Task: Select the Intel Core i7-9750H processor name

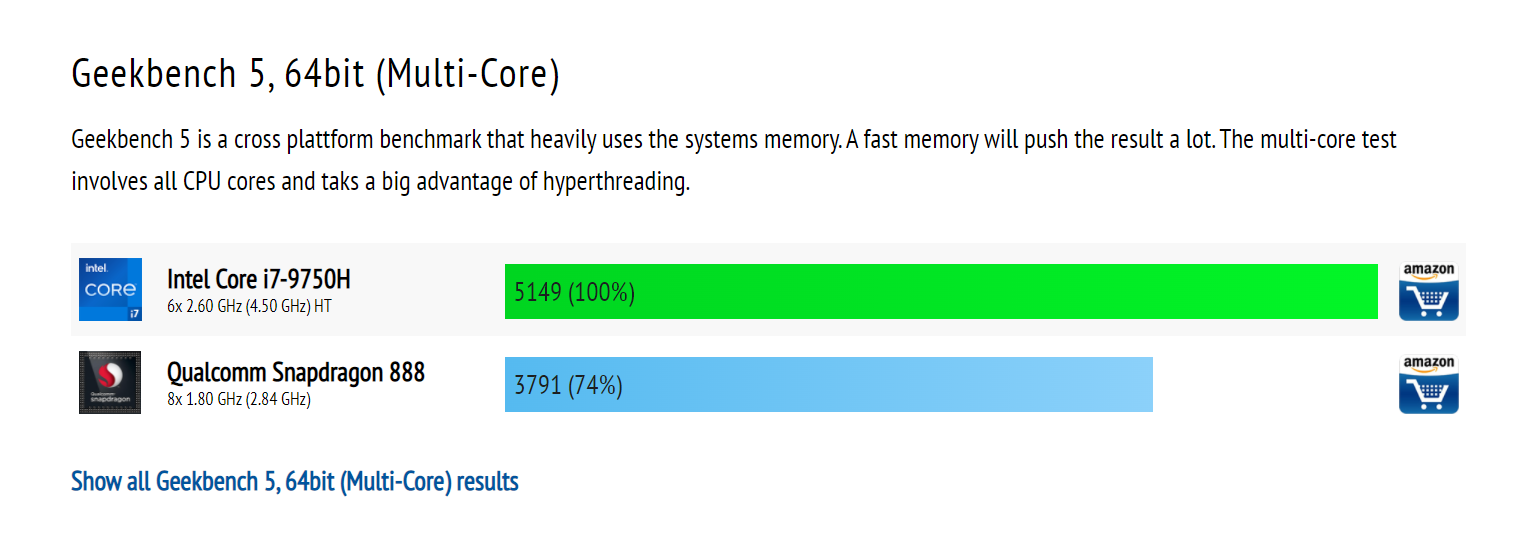Action: coord(259,278)
